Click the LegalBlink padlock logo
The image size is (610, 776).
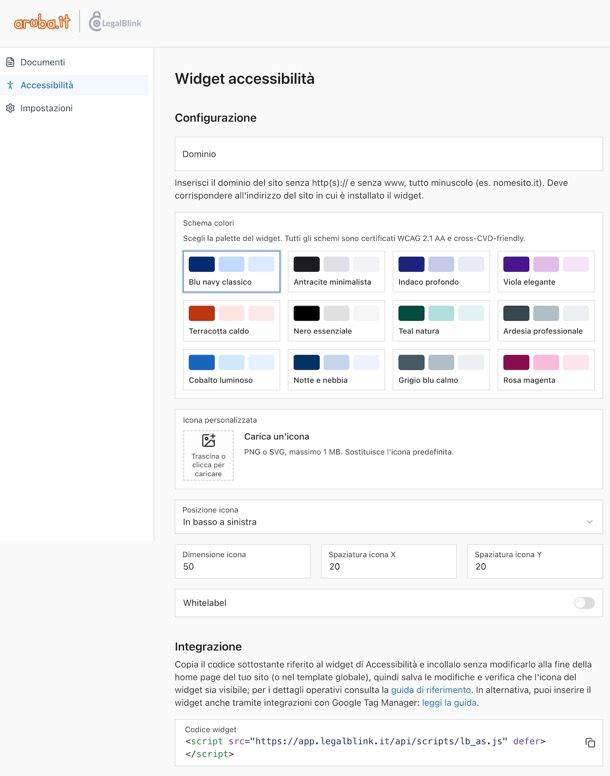point(115,22)
